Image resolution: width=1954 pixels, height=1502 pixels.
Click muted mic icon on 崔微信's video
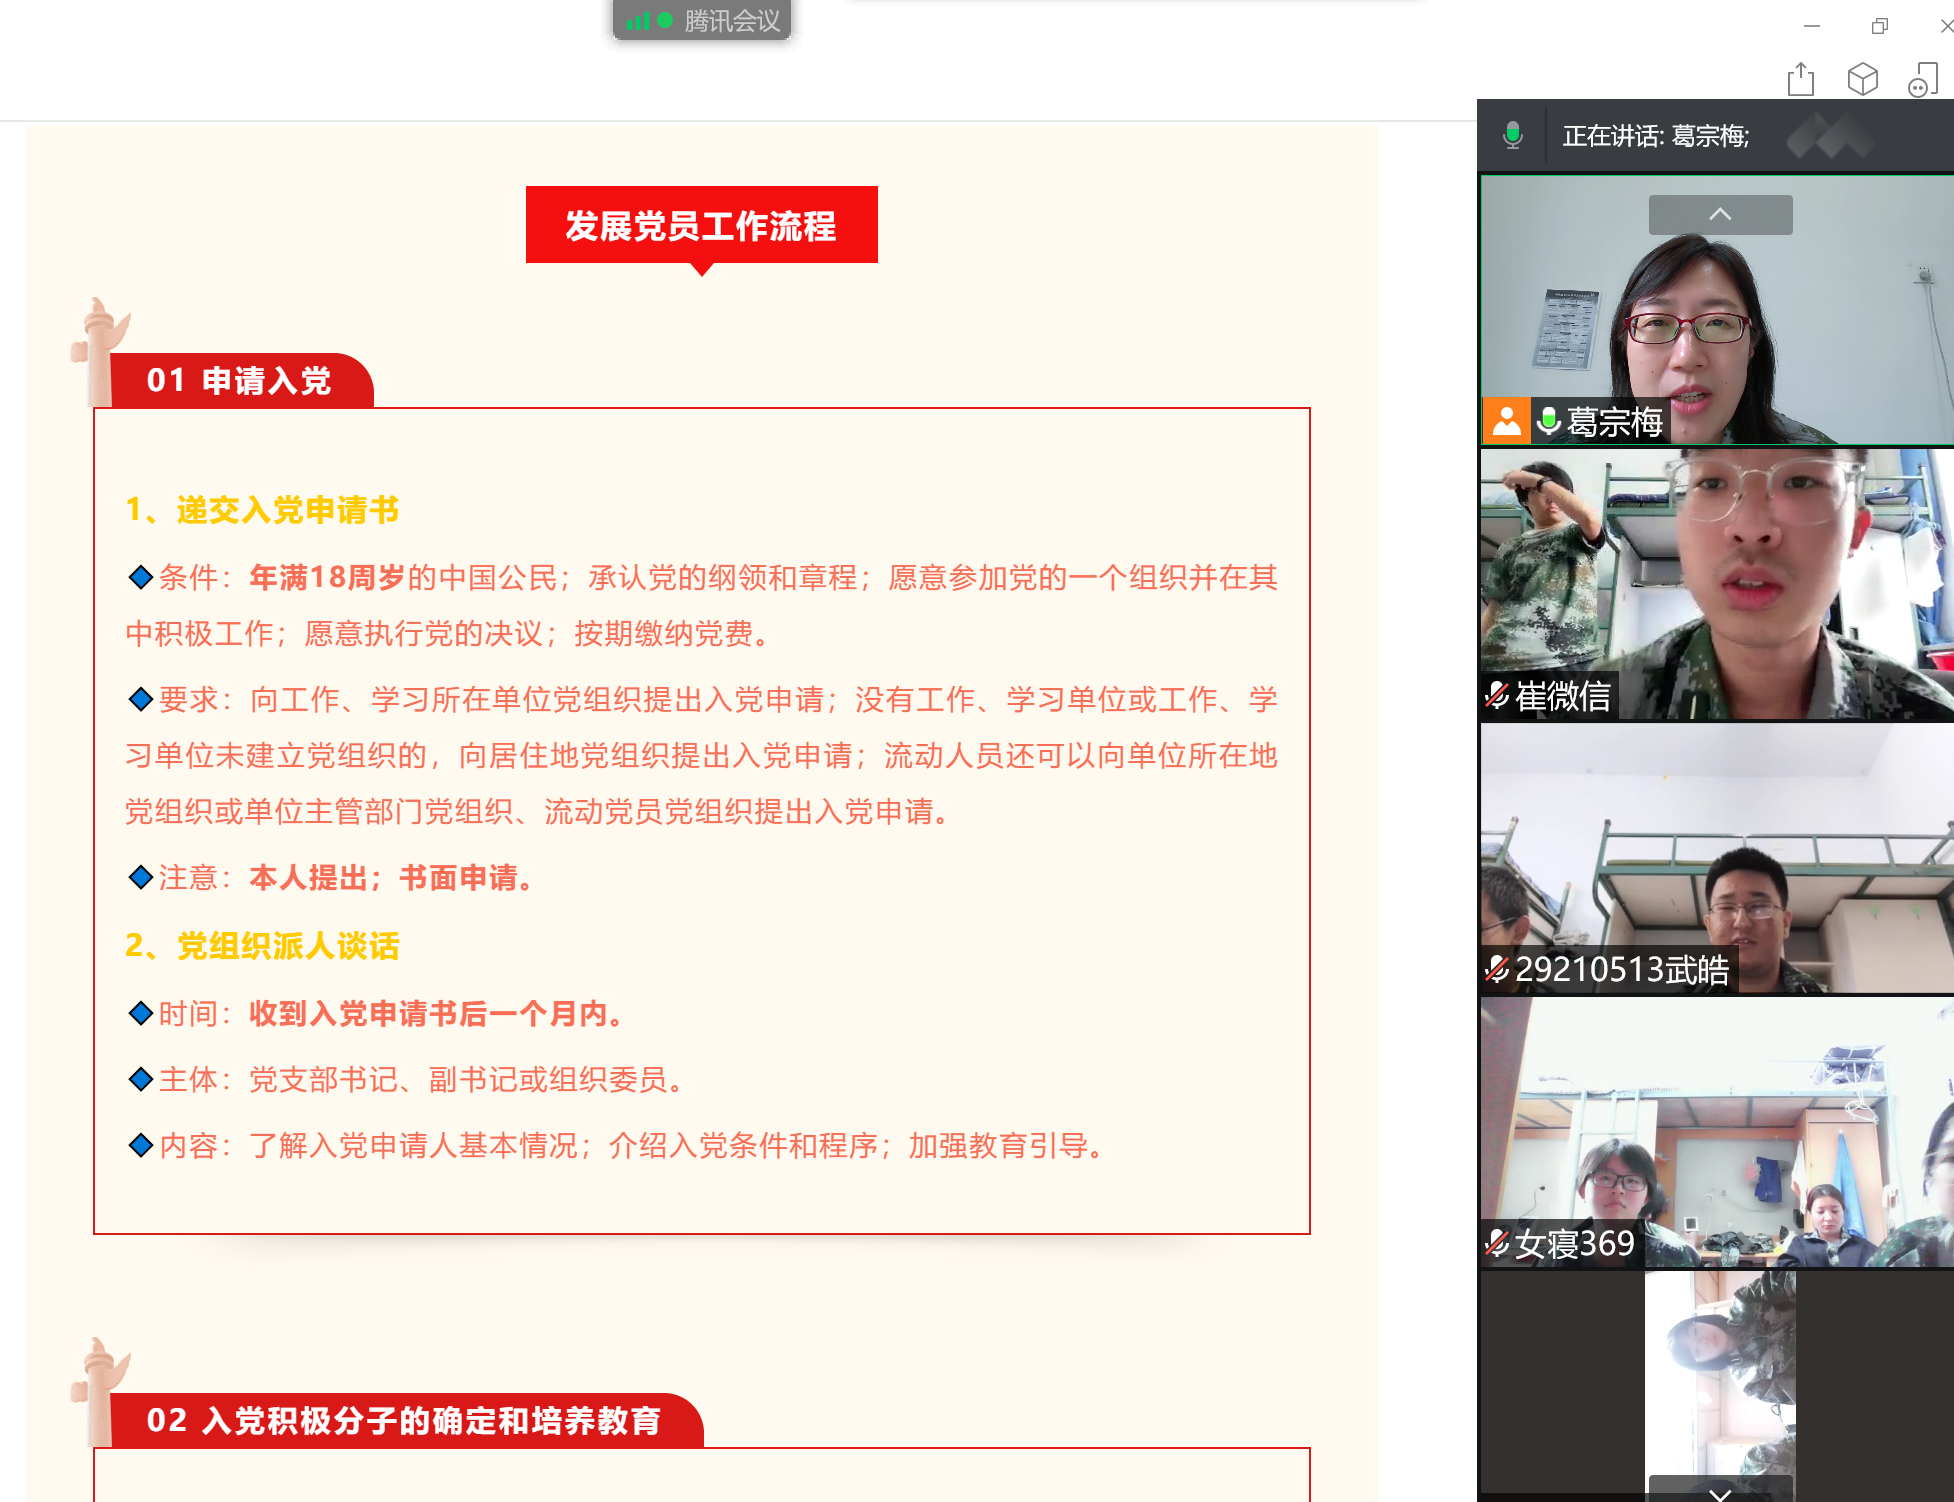click(1497, 695)
